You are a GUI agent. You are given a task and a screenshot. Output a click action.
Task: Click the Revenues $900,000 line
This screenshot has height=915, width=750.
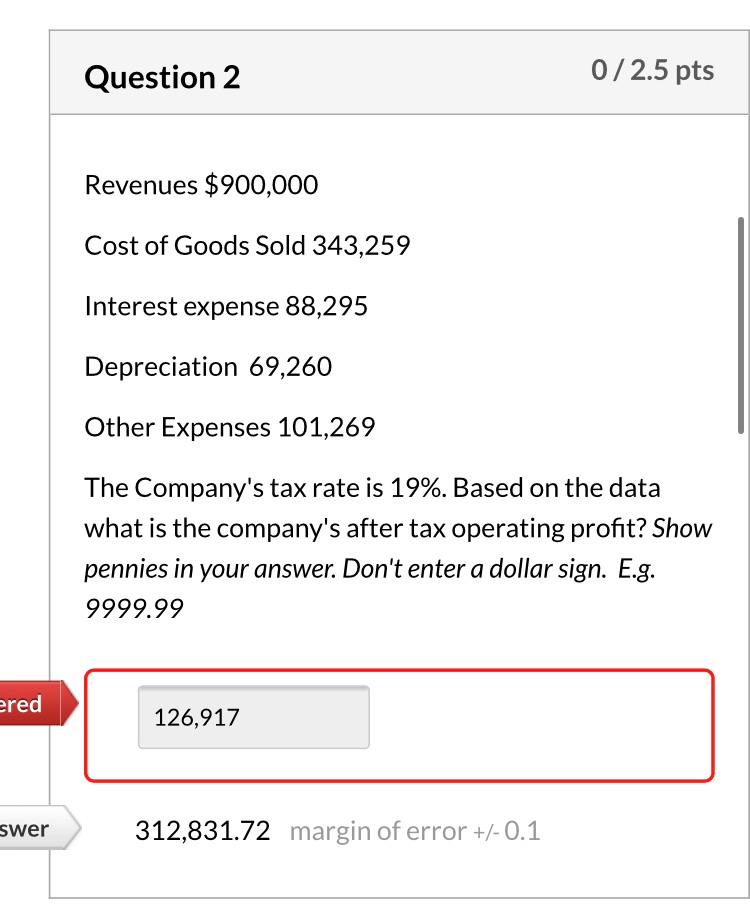pos(201,185)
